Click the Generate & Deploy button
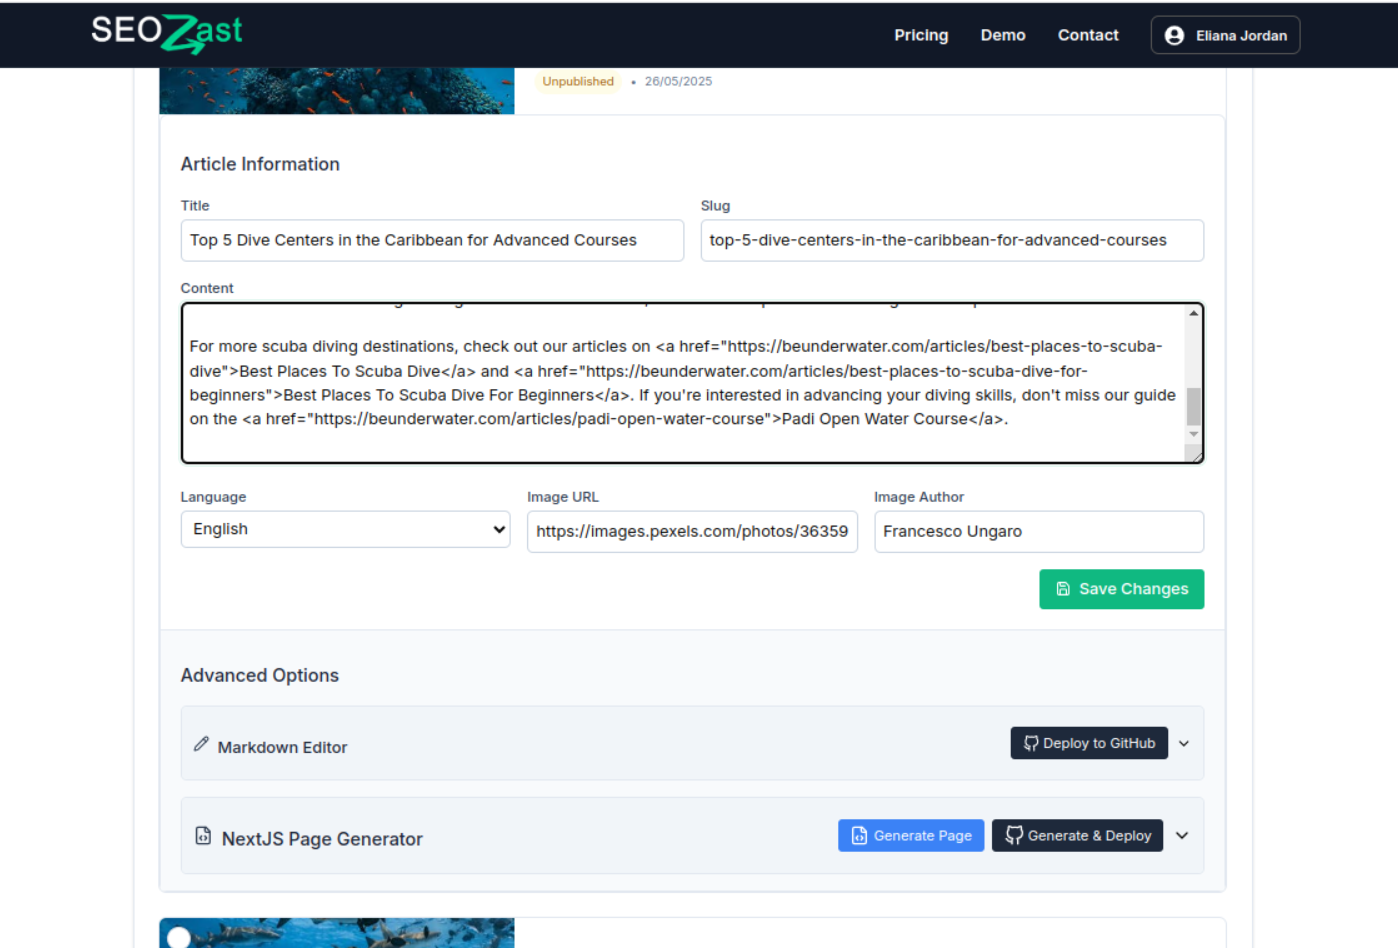 tap(1077, 835)
